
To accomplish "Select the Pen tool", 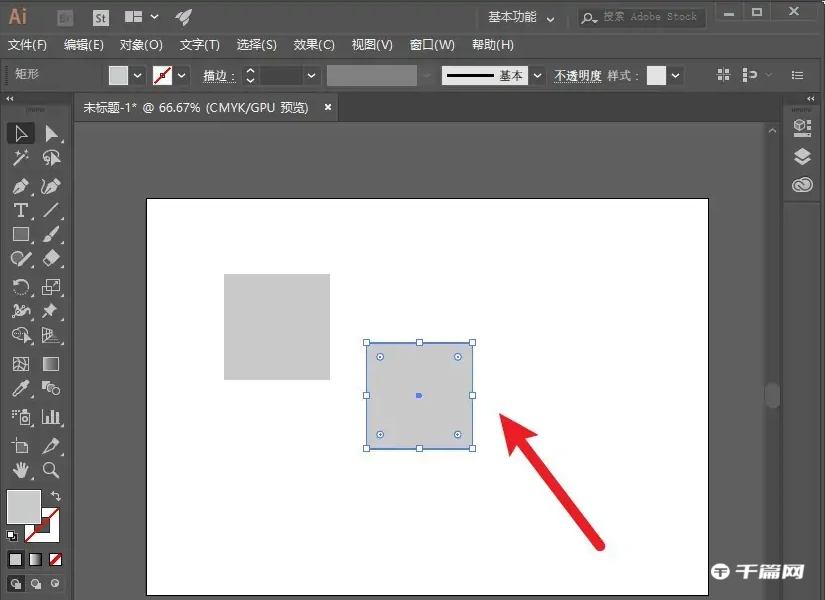I will pos(21,187).
